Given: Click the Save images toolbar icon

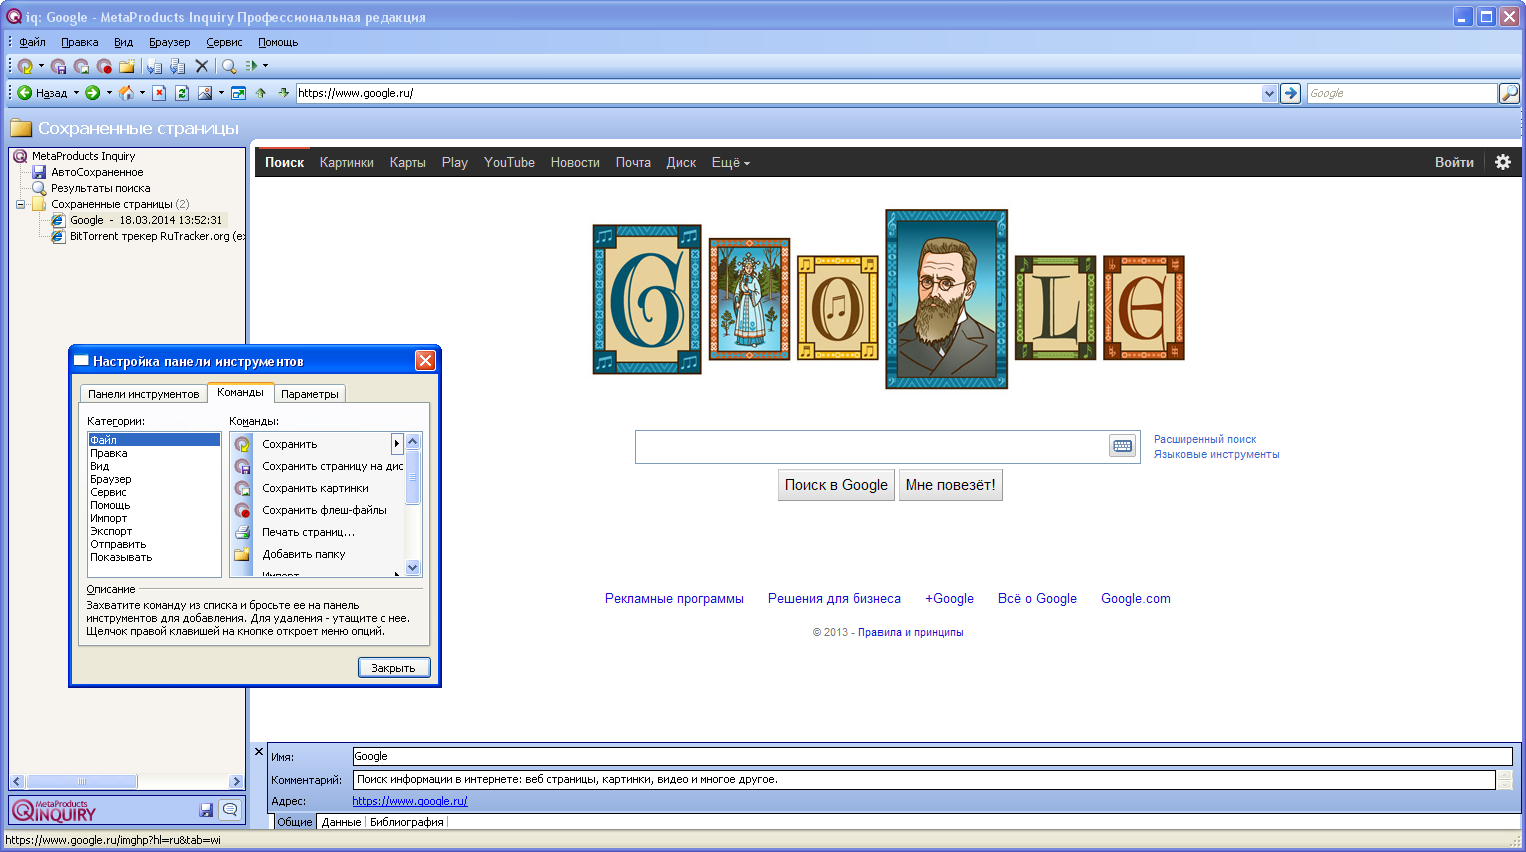Looking at the screenshot, I should [81, 66].
